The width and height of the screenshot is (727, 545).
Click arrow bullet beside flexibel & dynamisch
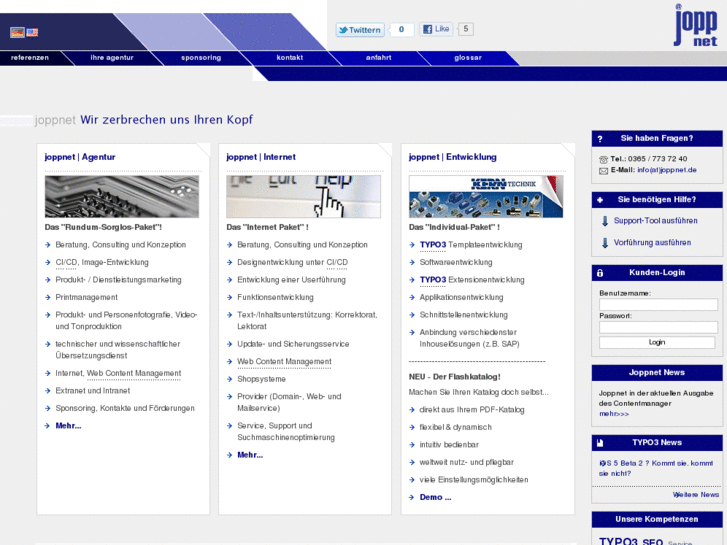tap(412, 427)
